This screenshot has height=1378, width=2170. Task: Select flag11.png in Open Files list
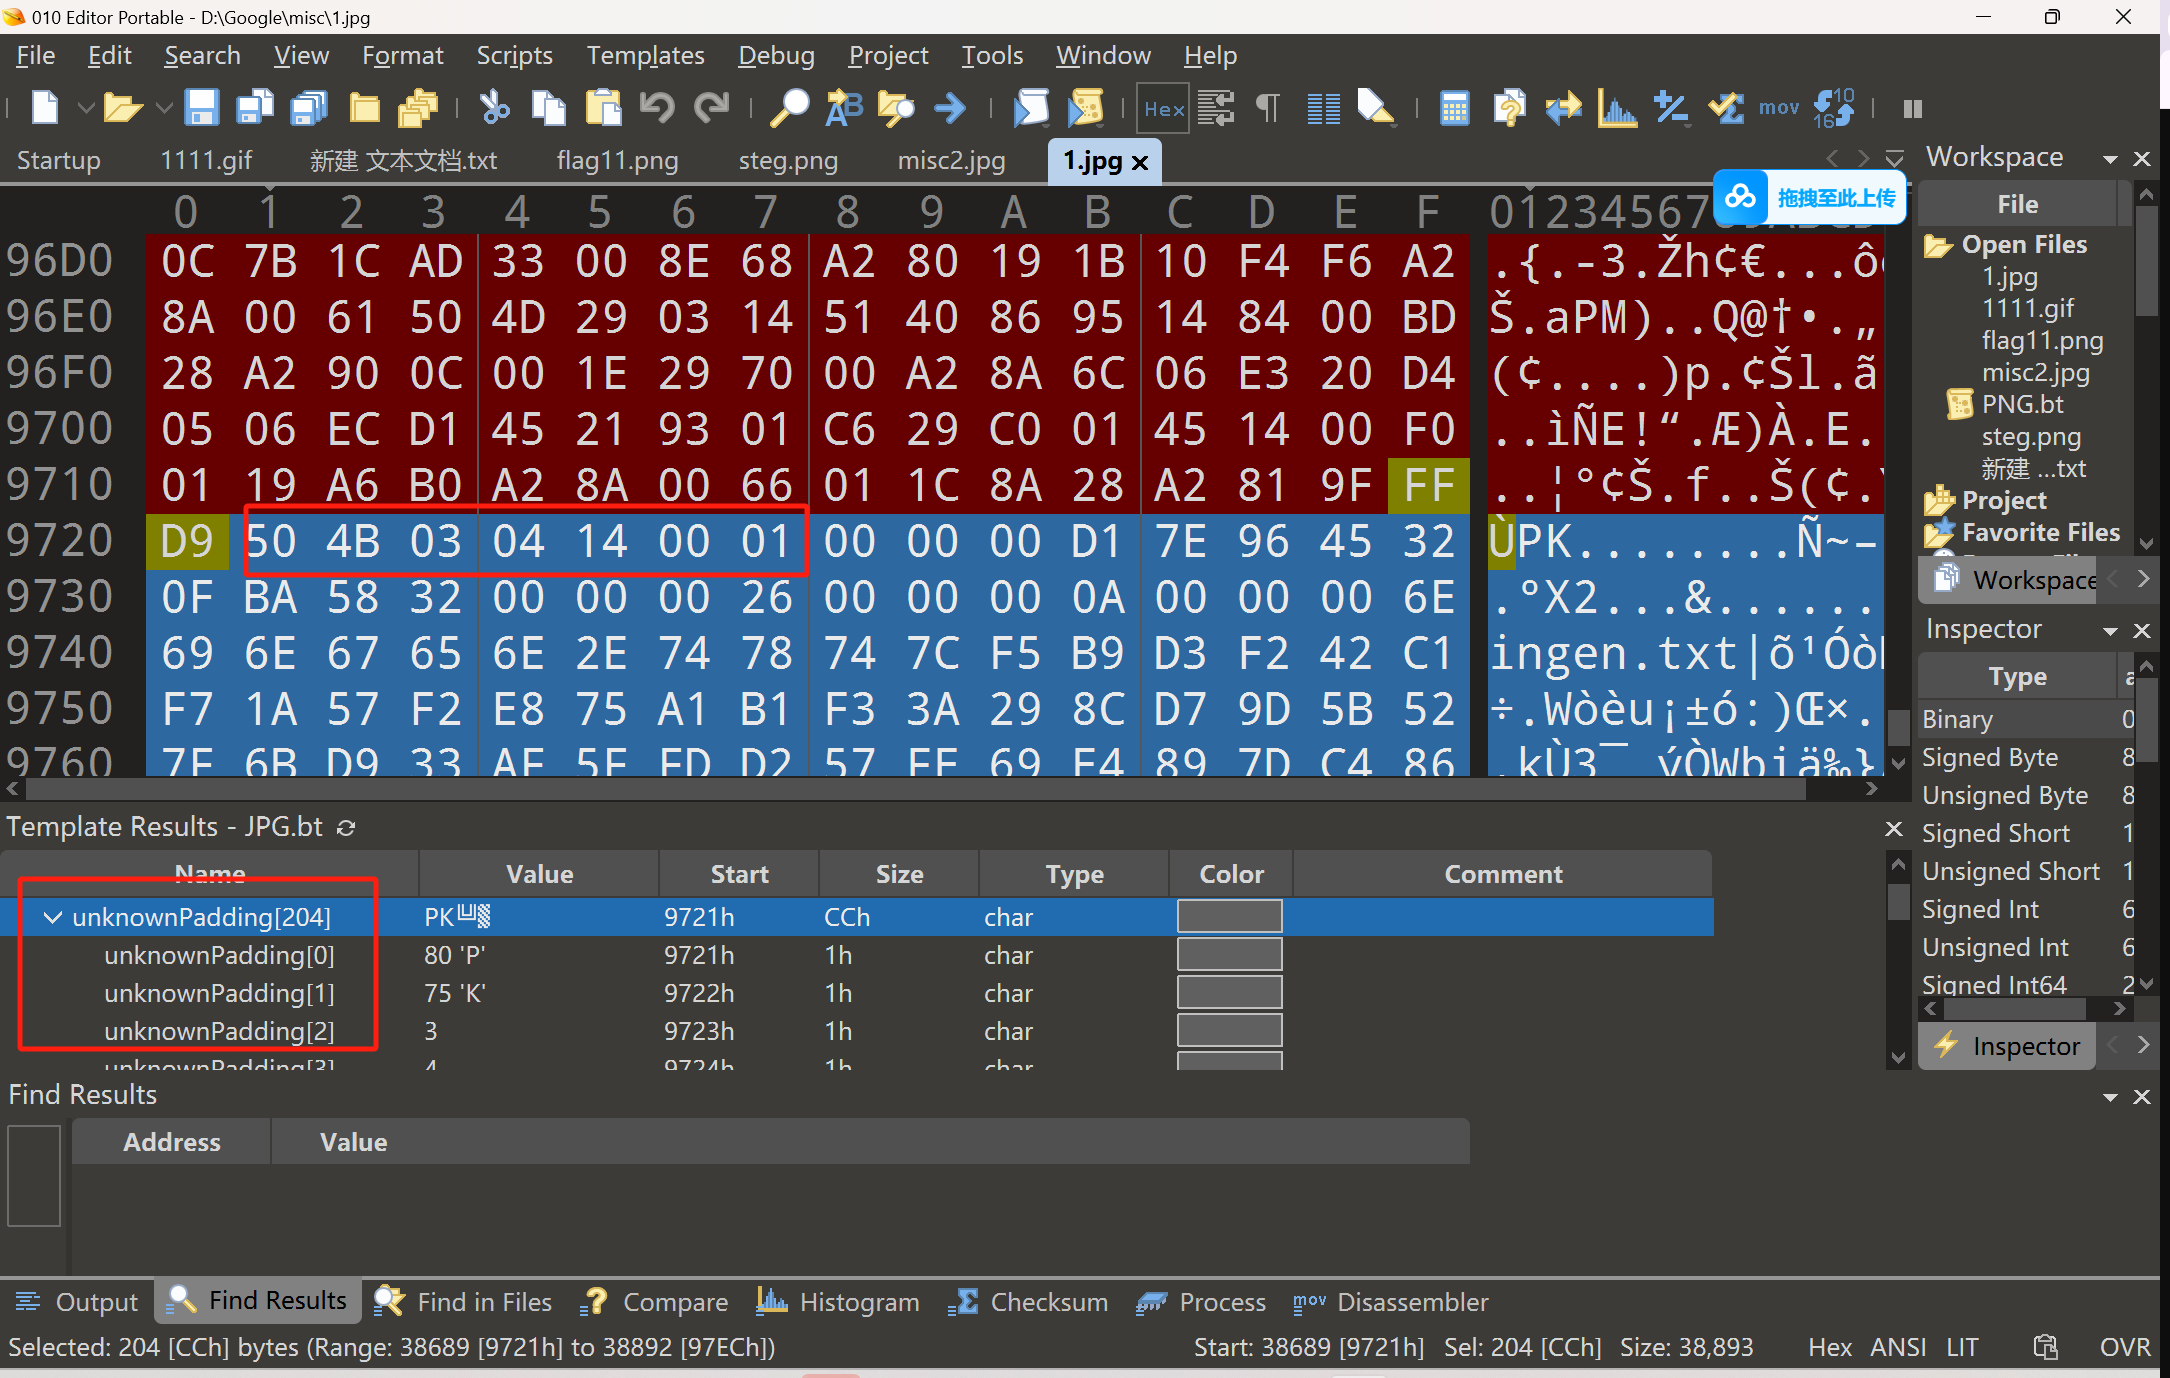click(x=2042, y=341)
